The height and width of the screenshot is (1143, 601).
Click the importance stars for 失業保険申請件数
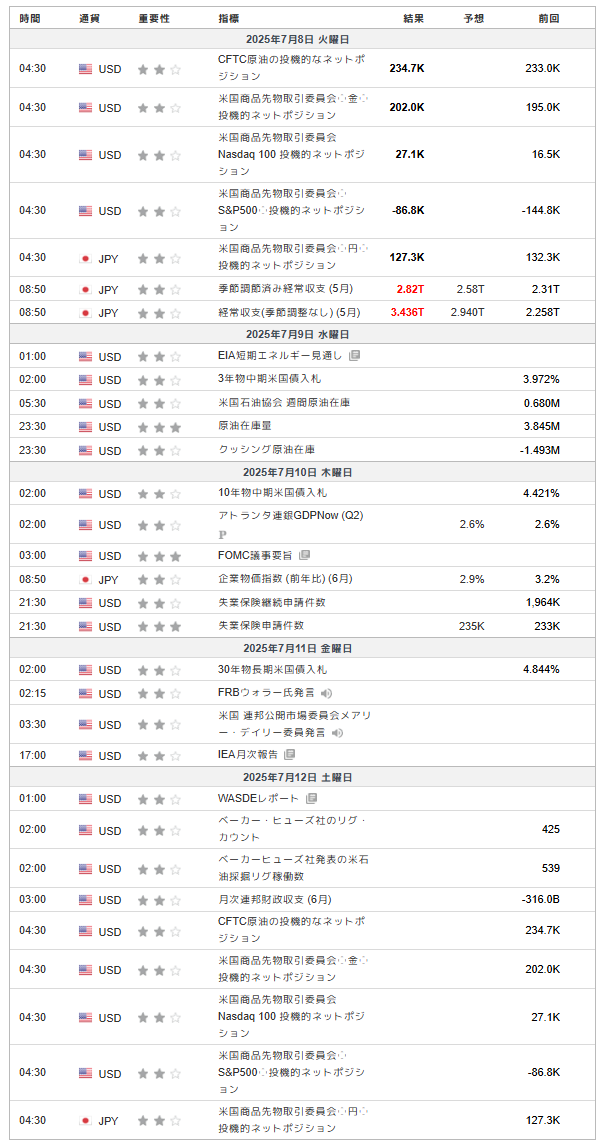coord(160,627)
